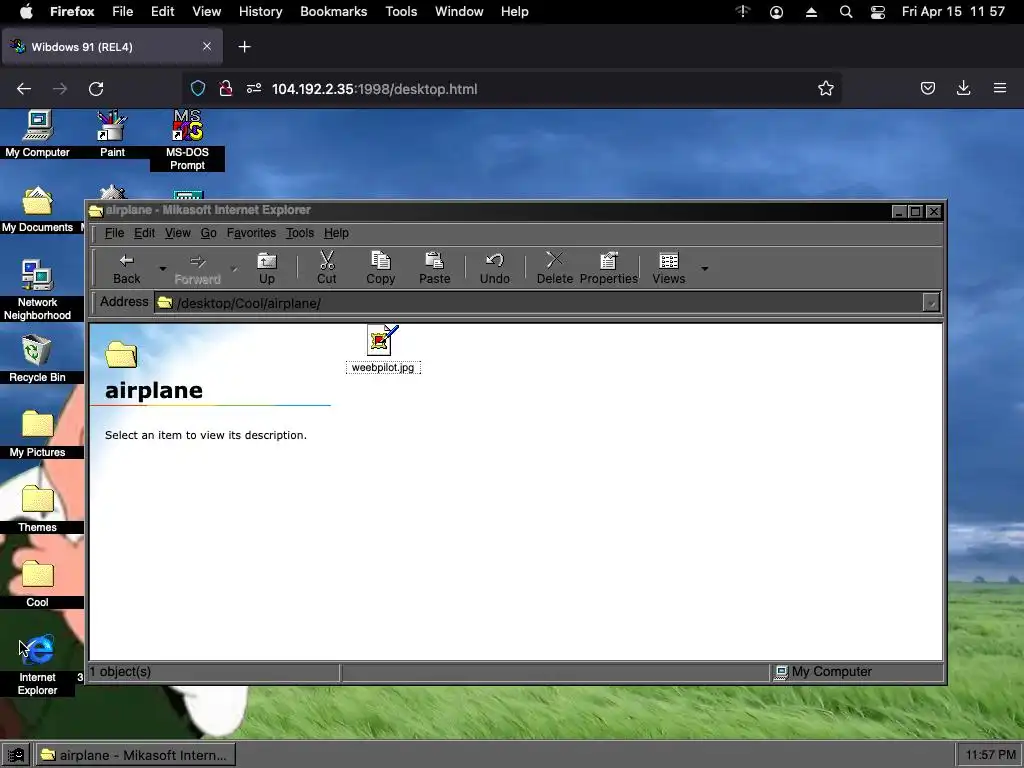The height and width of the screenshot is (768, 1024).
Task: Open the Go menu in explorer window
Action: 208,233
